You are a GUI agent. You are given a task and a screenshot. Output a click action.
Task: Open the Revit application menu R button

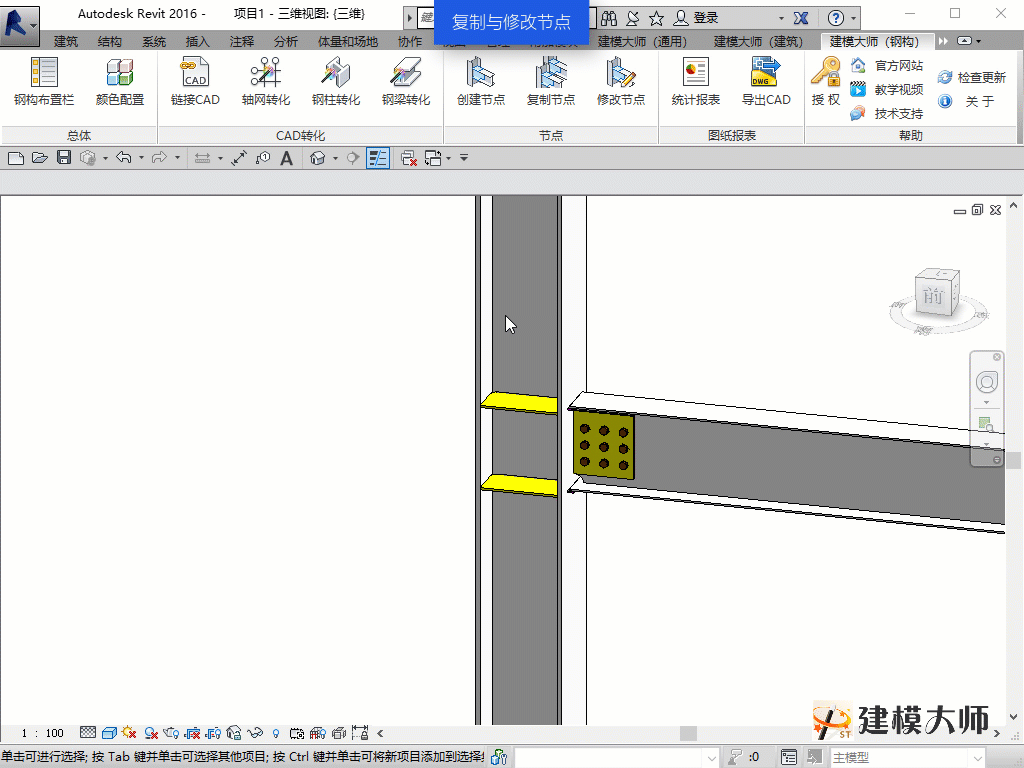[x=20, y=25]
